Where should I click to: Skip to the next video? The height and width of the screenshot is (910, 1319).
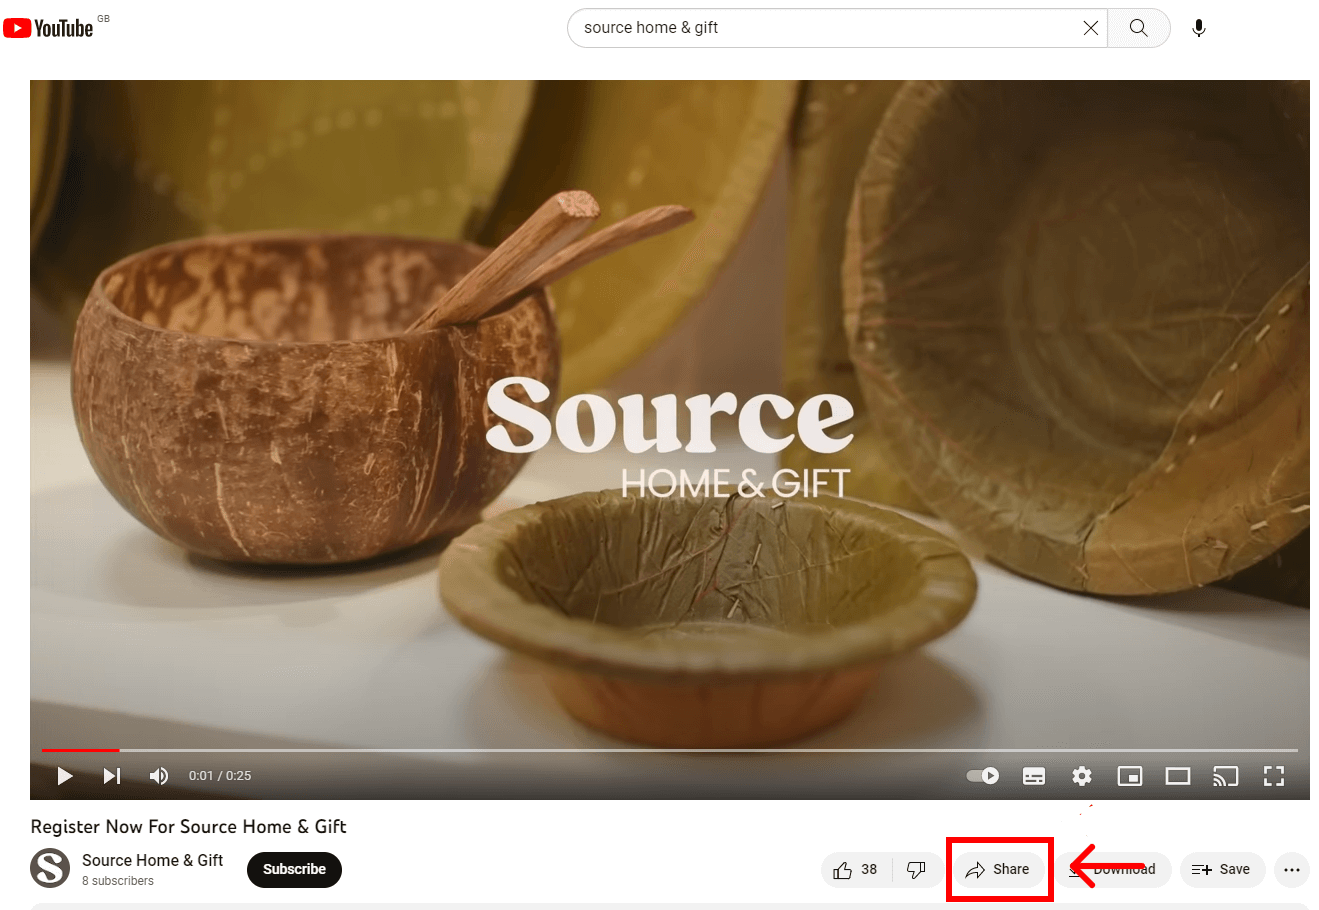click(x=112, y=776)
